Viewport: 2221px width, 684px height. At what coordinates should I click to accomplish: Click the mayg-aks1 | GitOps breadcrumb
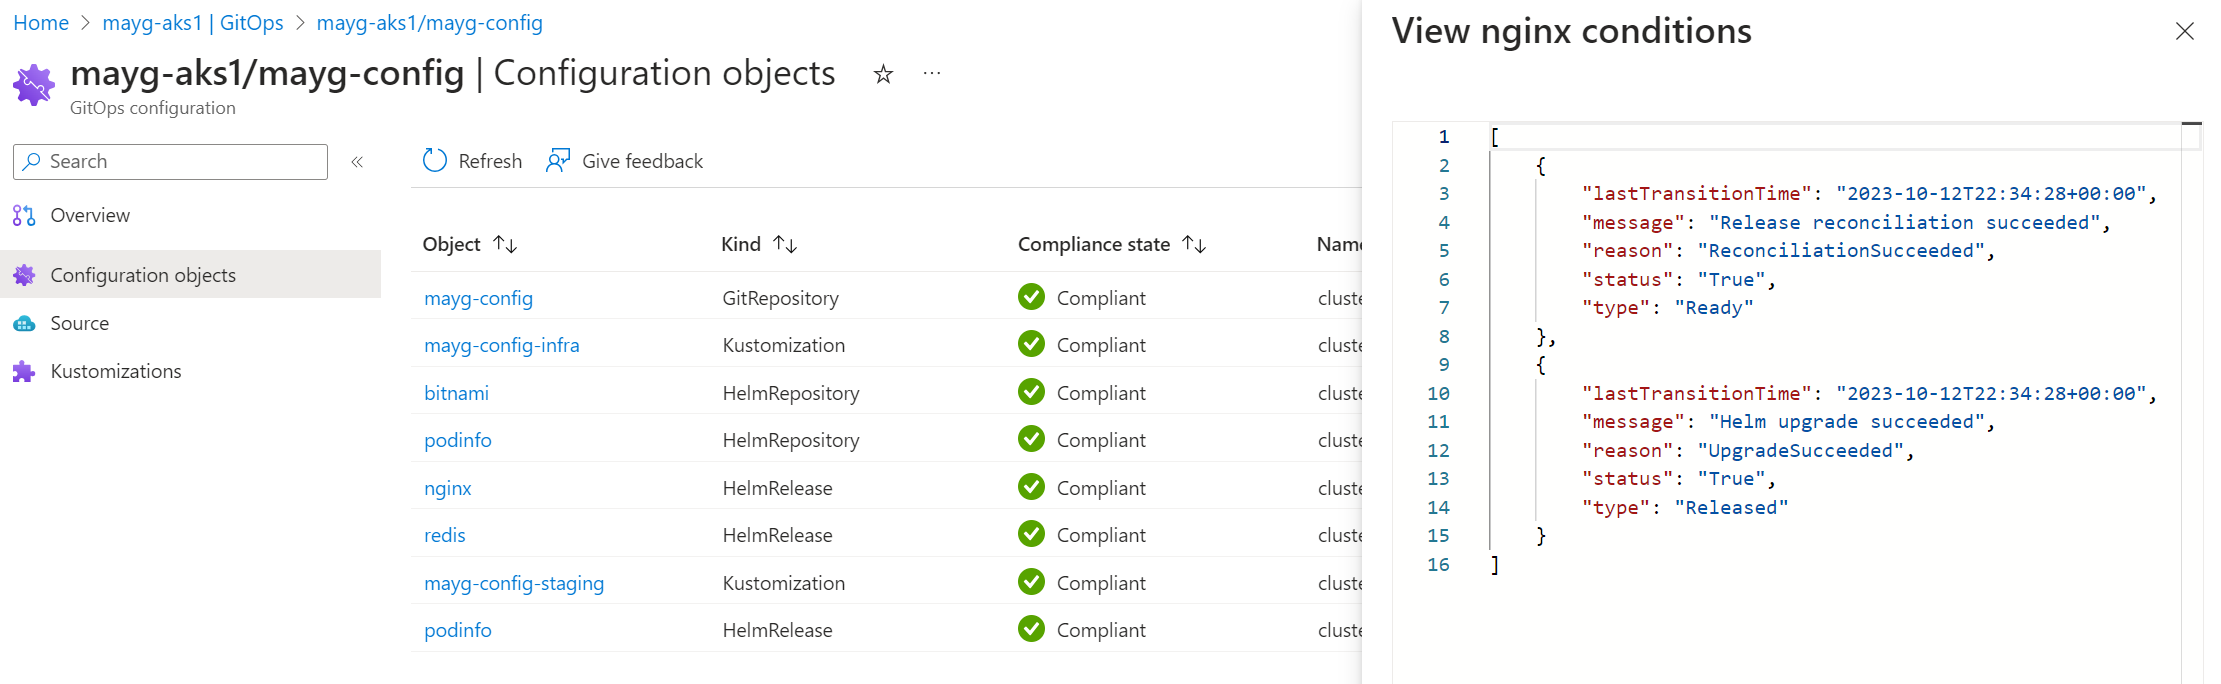pos(193,23)
